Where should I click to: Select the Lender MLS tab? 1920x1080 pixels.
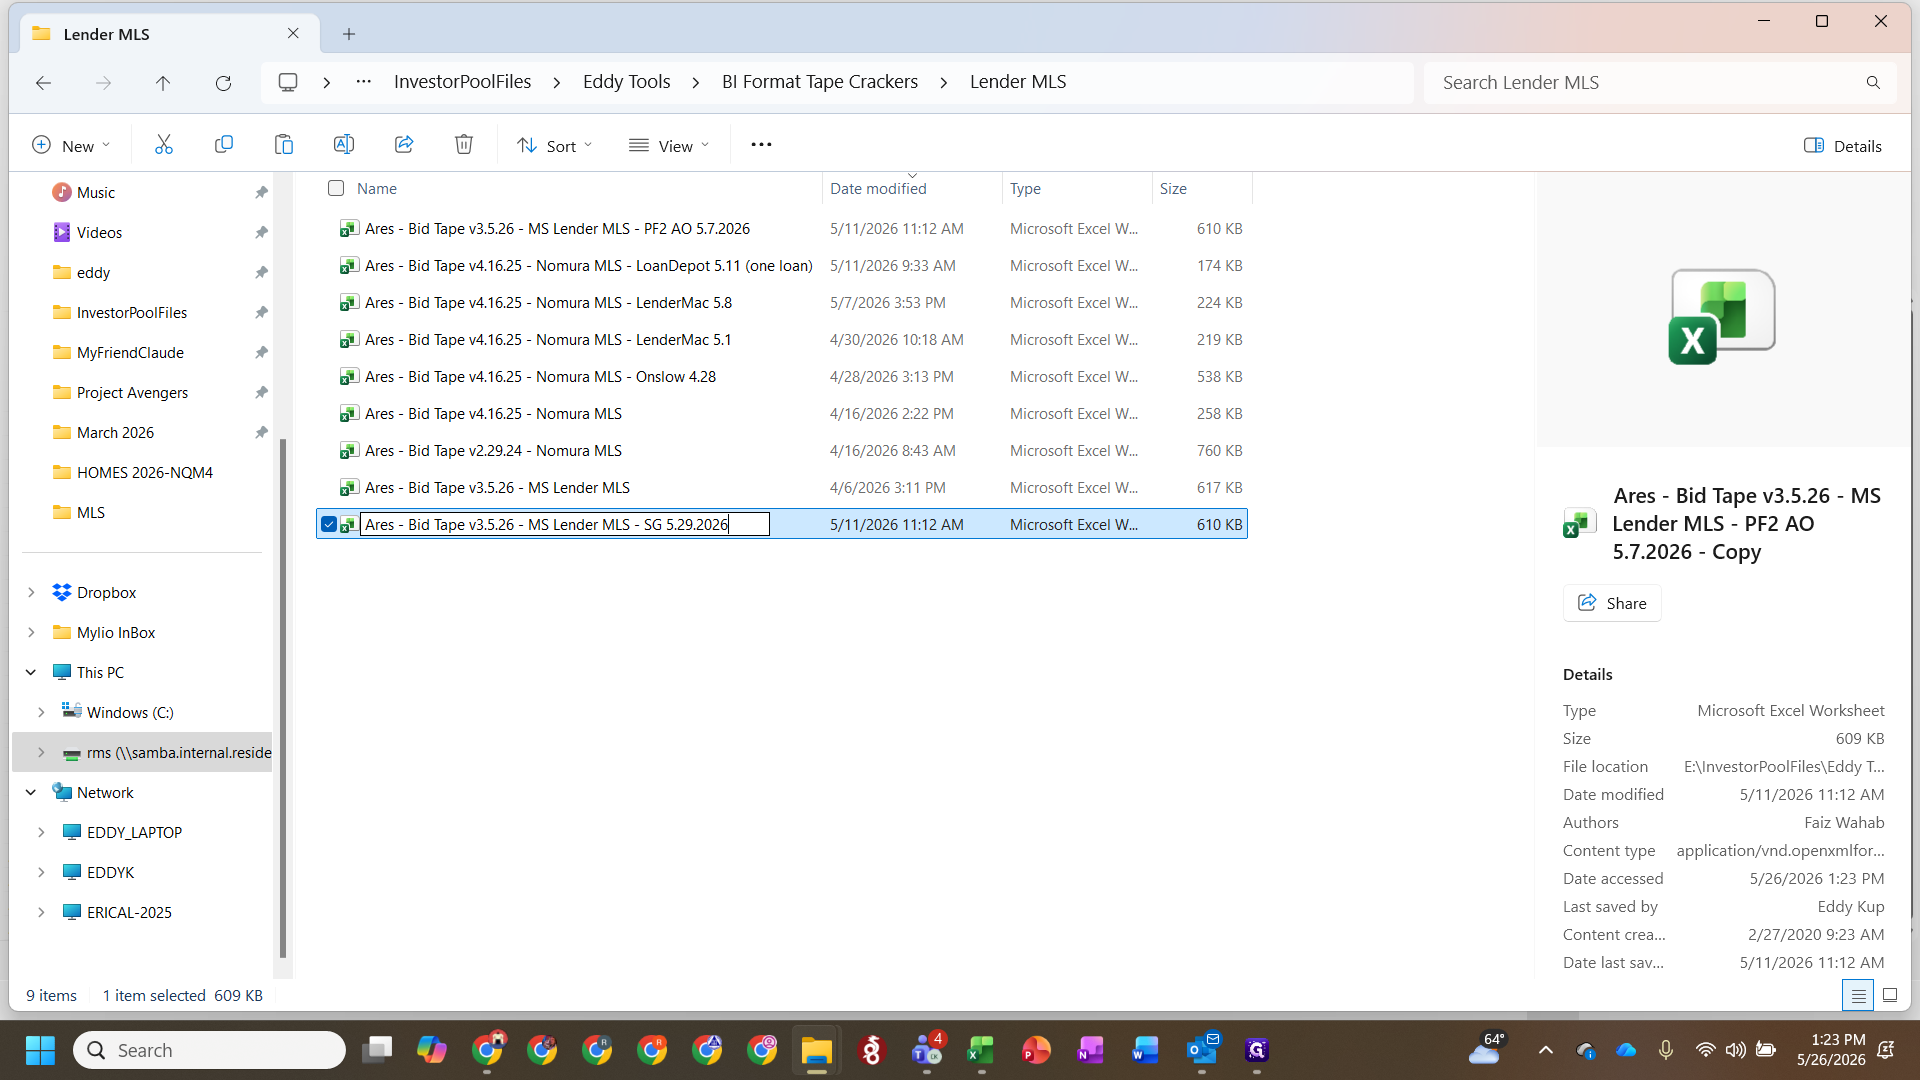[x=168, y=34]
